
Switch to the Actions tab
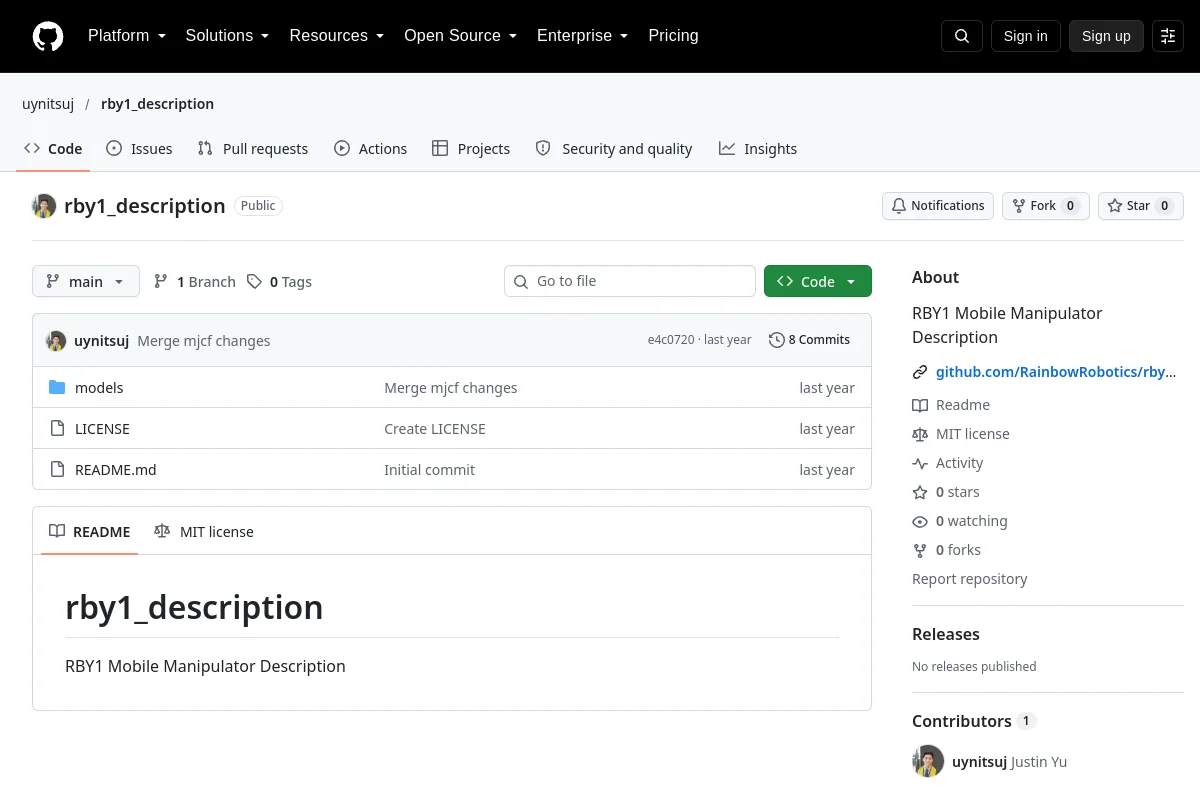371,149
